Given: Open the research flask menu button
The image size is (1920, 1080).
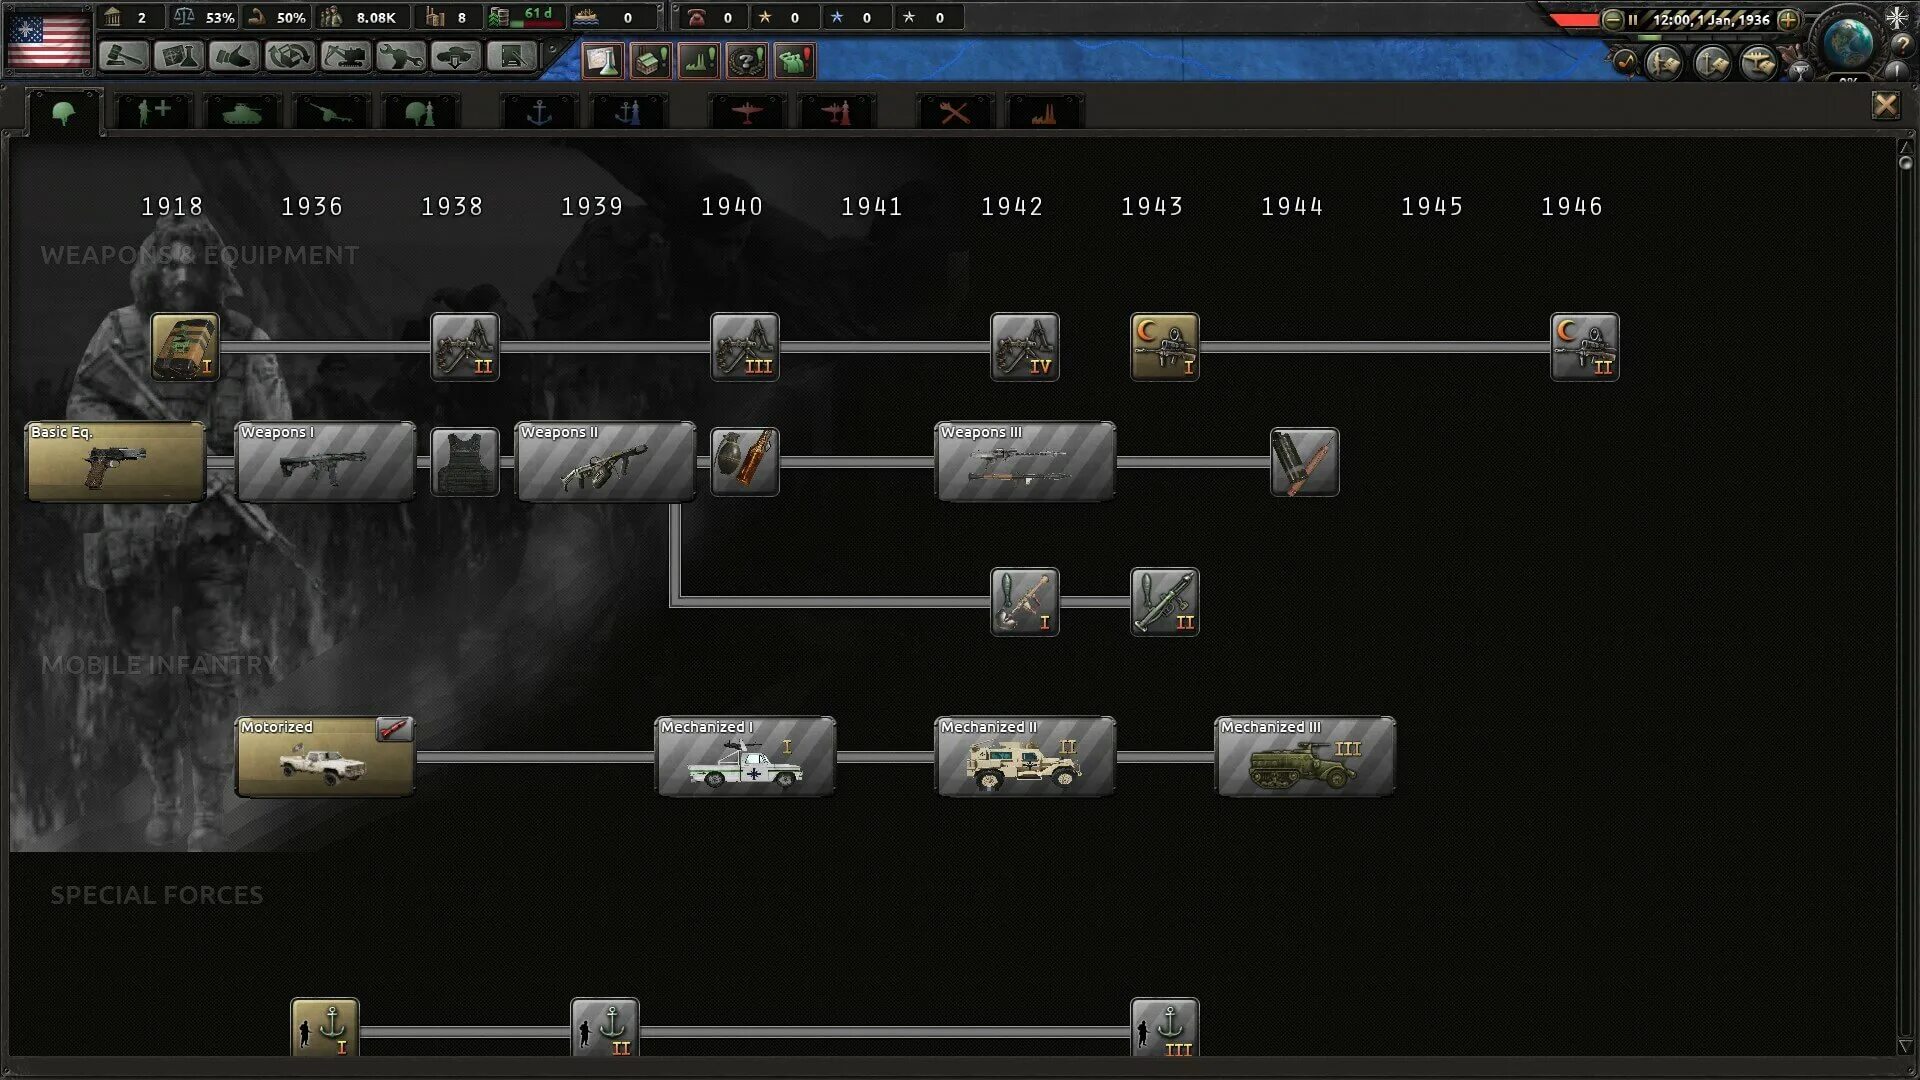Looking at the screenshot, I should pos(179,56).
